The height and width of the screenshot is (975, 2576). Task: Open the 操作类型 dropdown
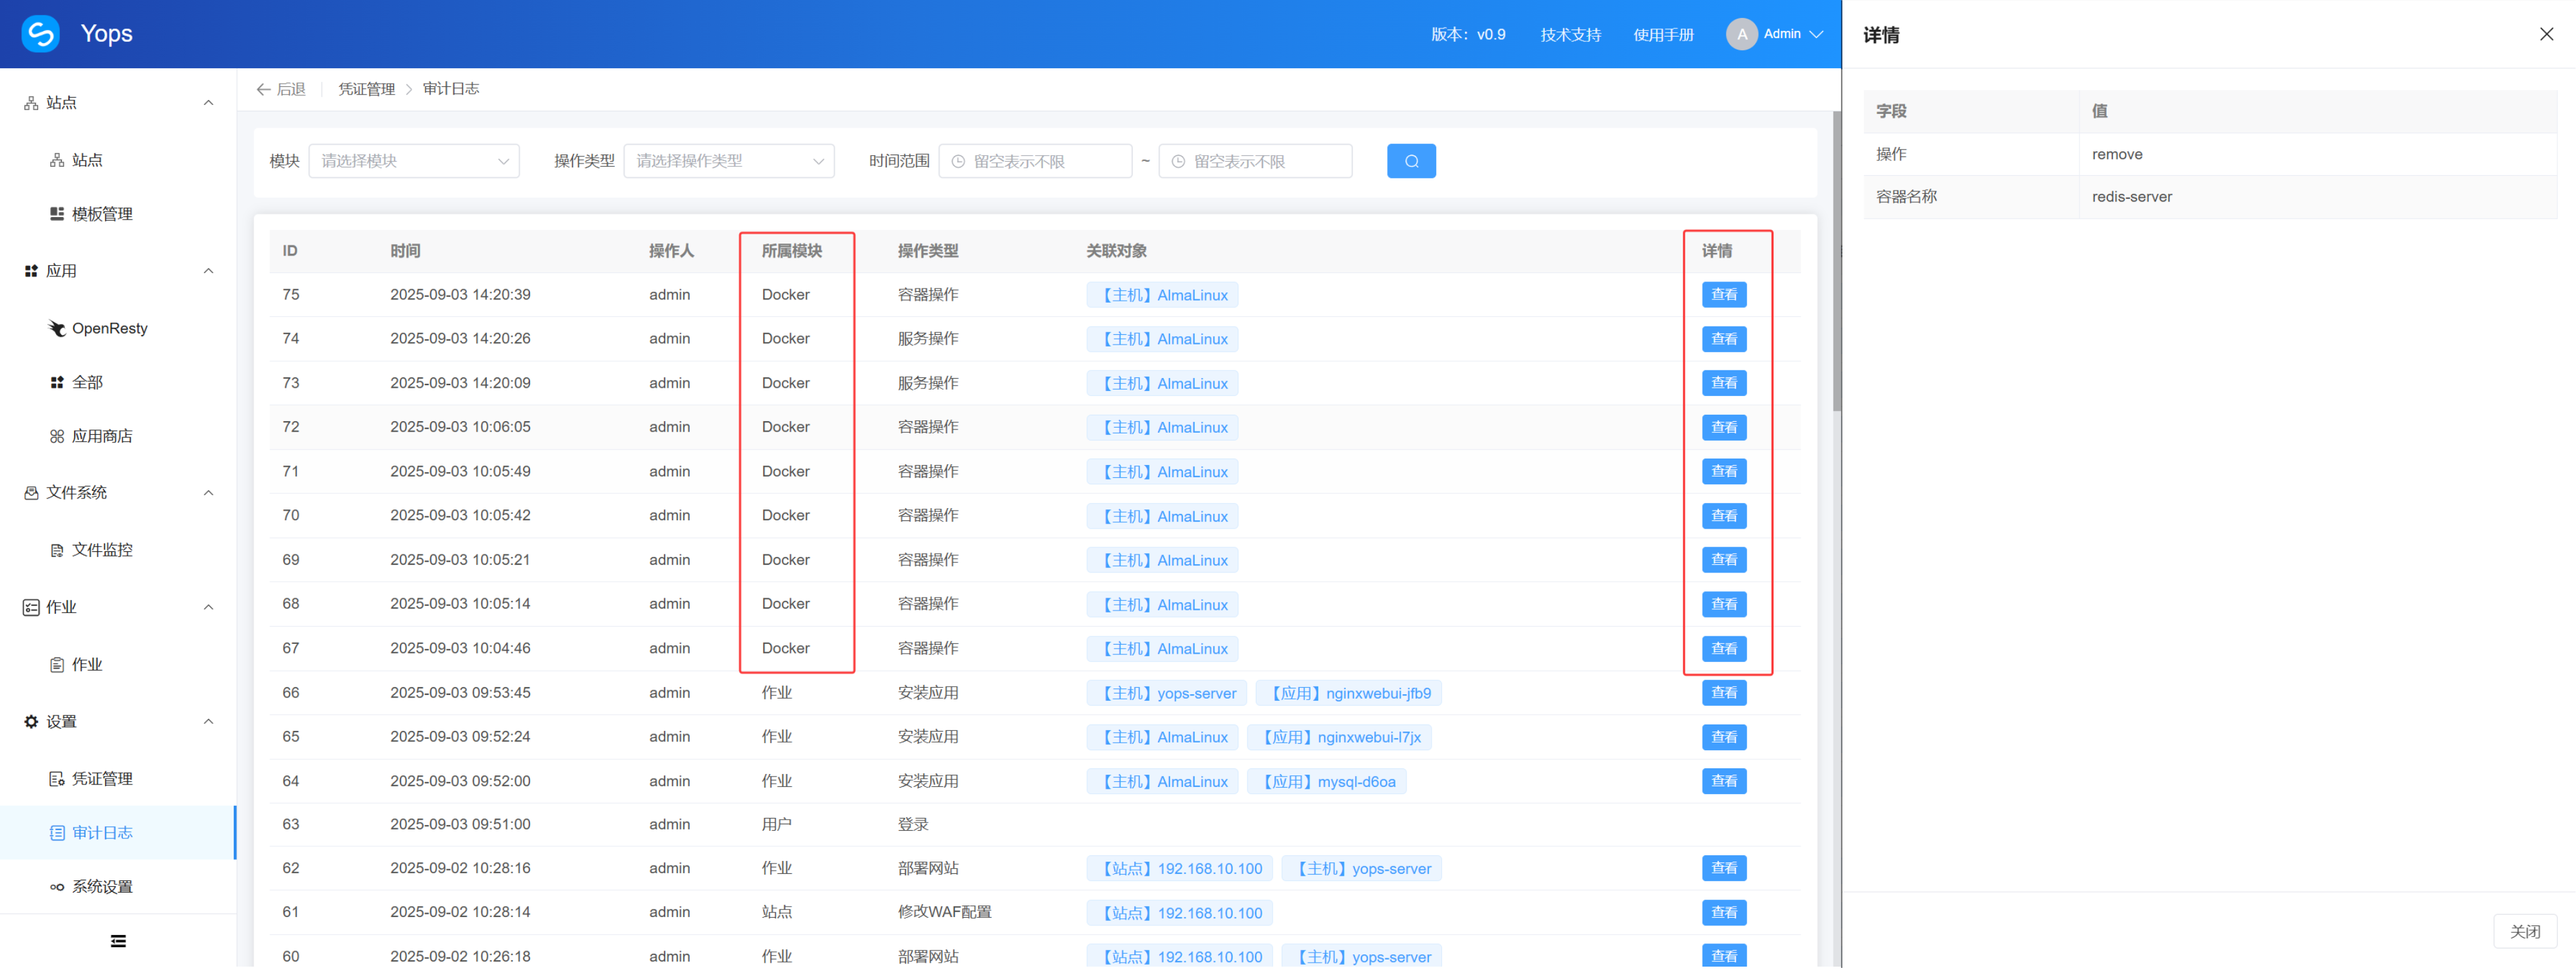coord(729,161)
